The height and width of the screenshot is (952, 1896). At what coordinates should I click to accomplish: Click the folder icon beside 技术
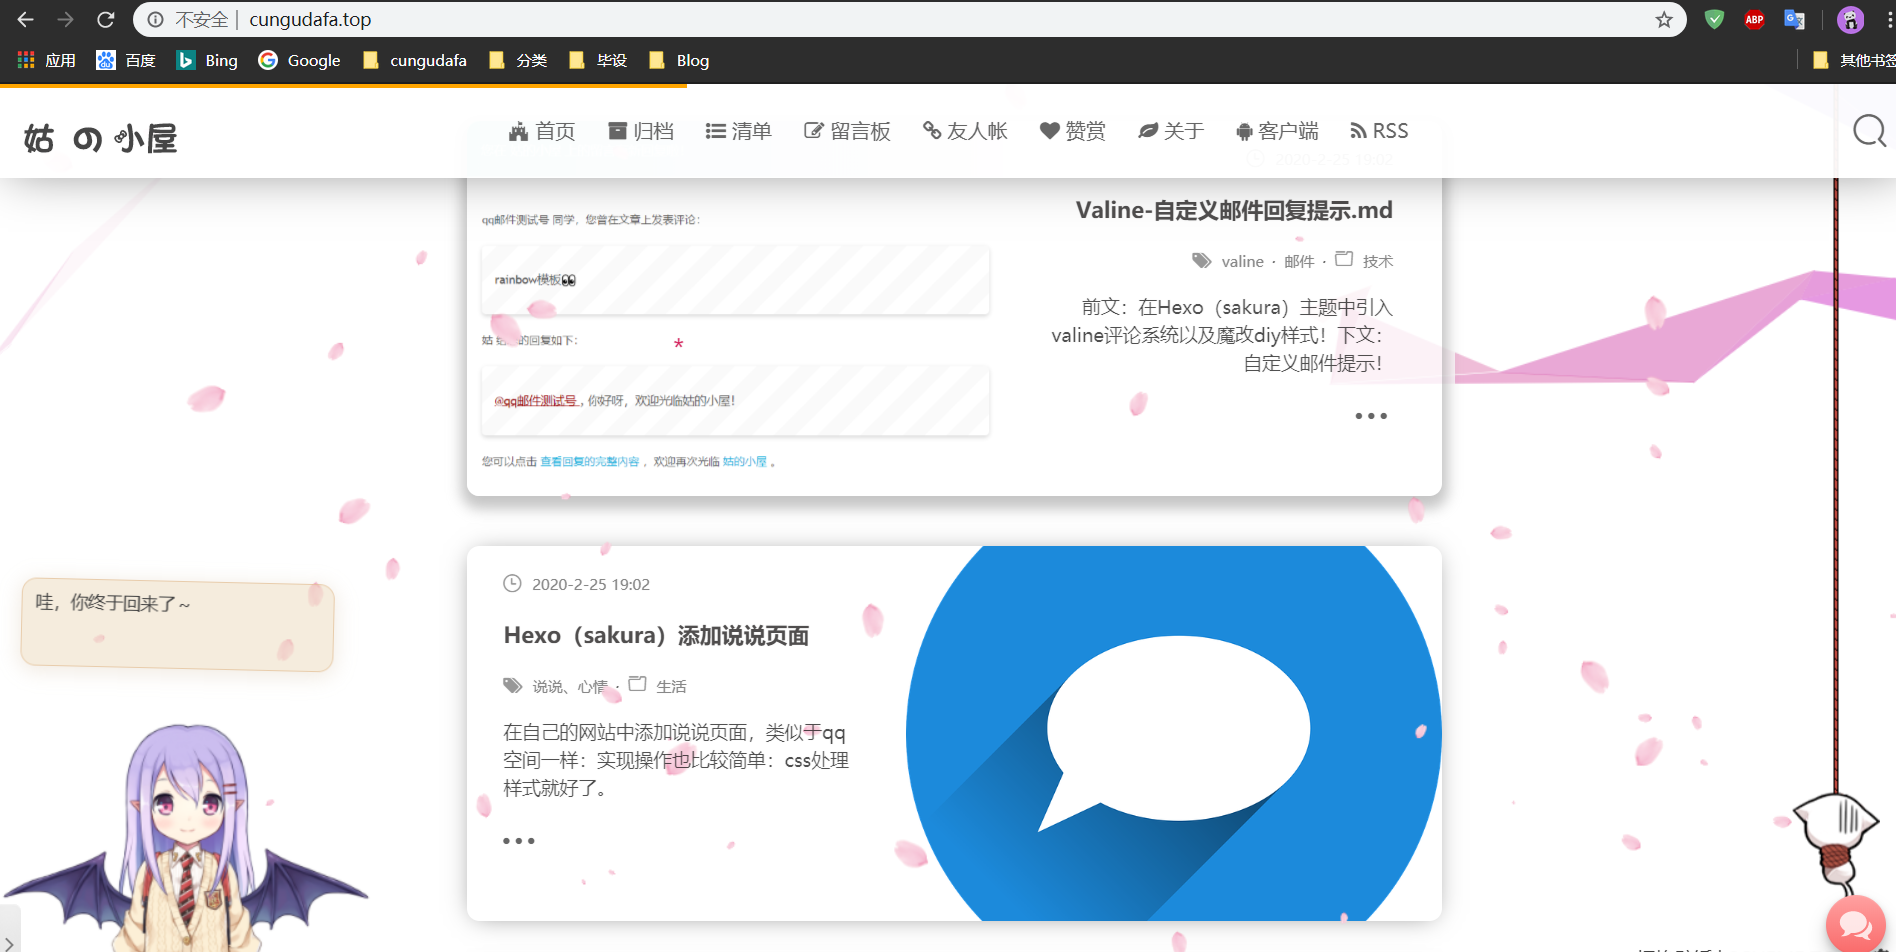[1344, 259]
